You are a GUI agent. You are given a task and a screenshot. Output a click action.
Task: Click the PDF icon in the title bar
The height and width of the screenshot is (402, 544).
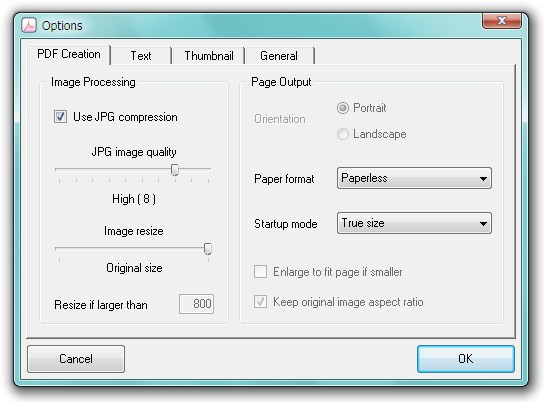click(29, 25)
